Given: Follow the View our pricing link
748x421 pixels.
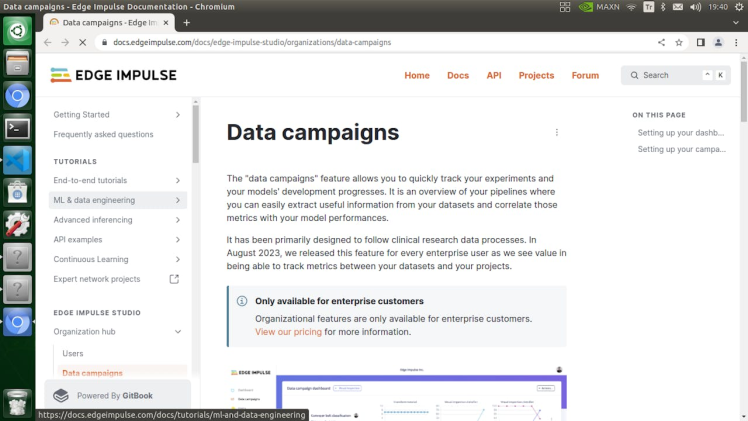Looking at the screenshot, I should 288,332.
